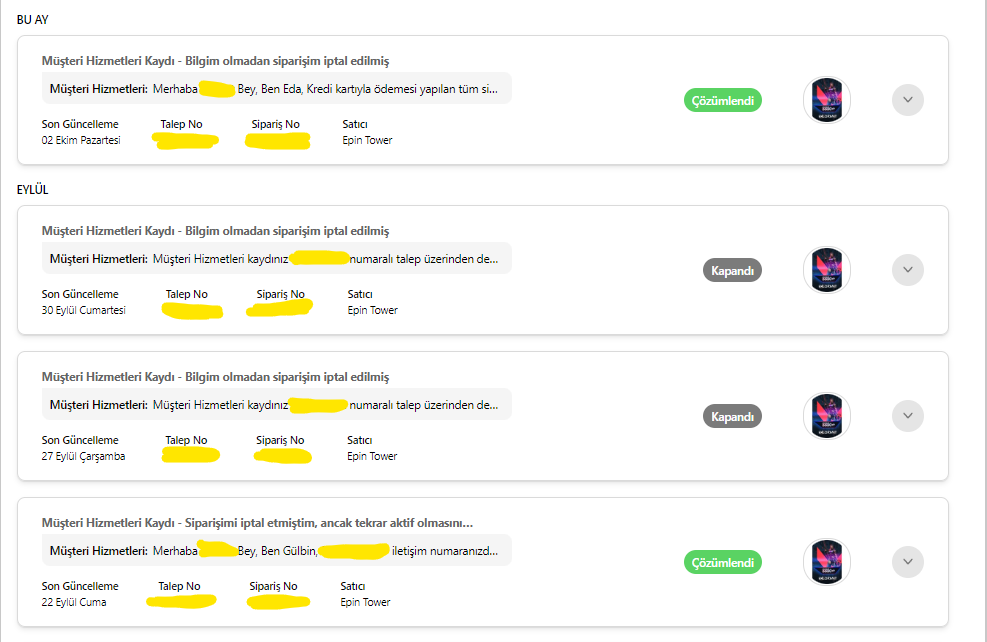Open "Siparişimi iptal etmiştim" record title
The width and height of the screenshot is (987, 642).
pos(256,523)
